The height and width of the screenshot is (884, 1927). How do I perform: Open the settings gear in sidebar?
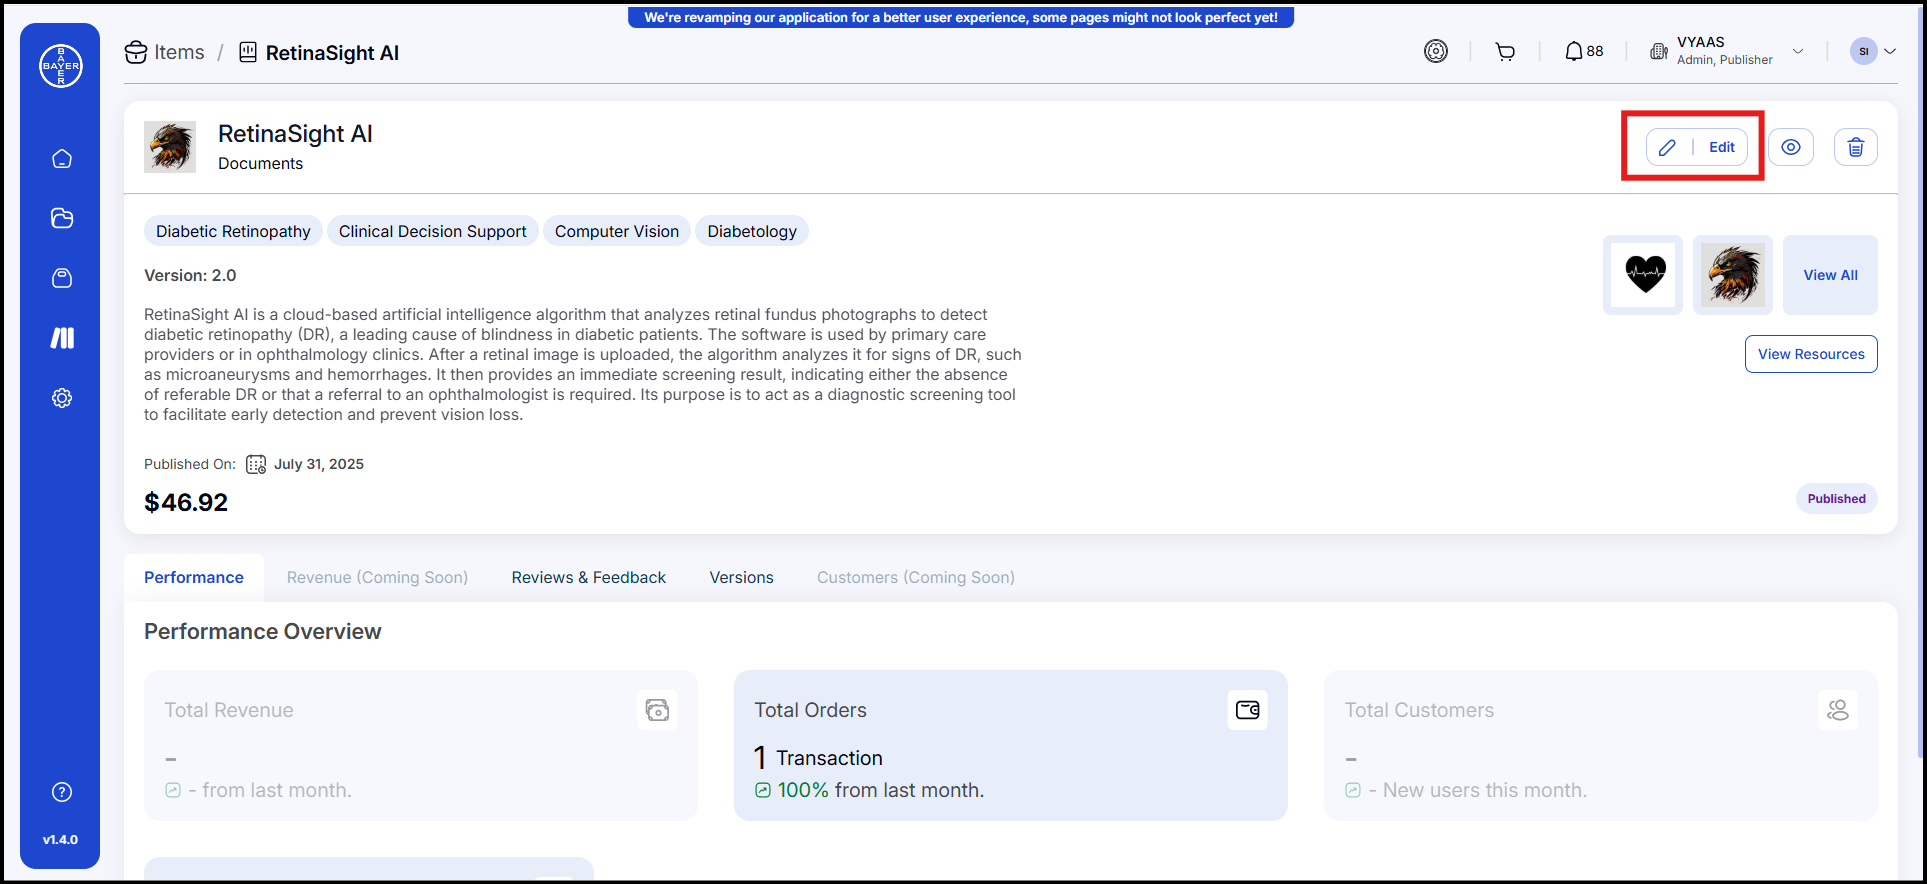click(x=62, y=398)
